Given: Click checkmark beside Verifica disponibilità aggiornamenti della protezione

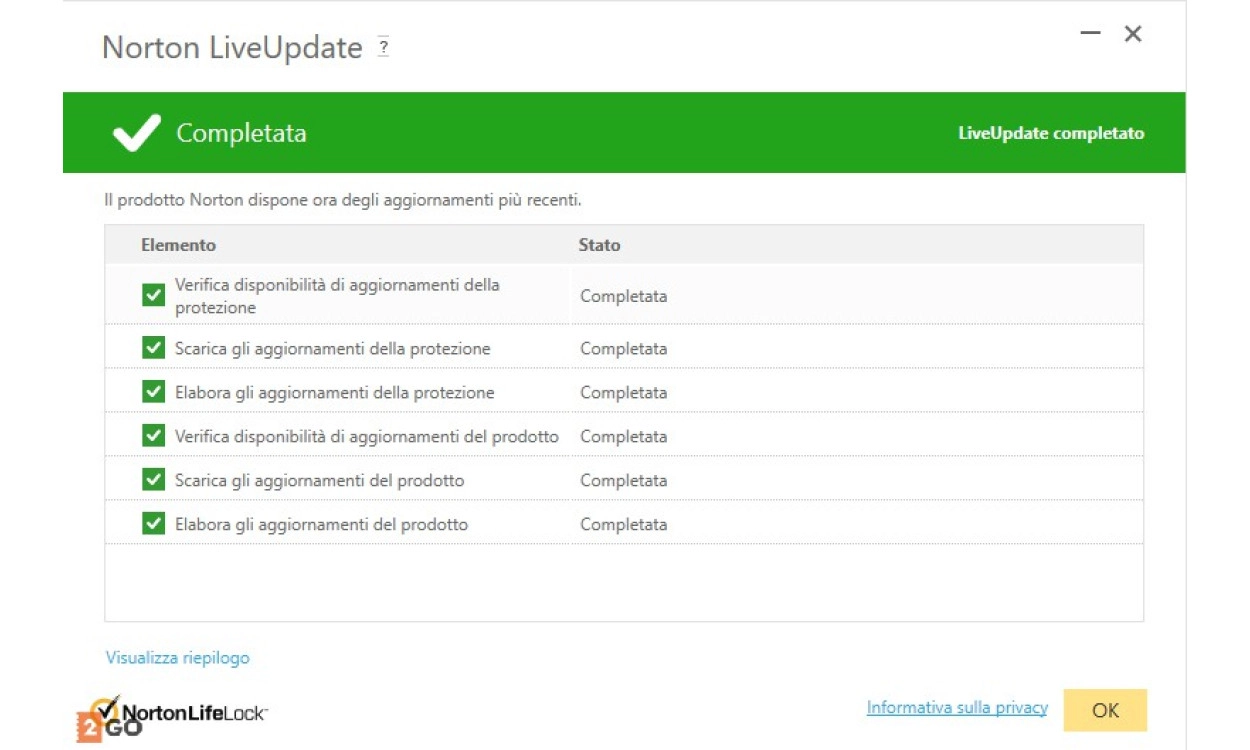Looking at the screenshot, I should (153, 295).
